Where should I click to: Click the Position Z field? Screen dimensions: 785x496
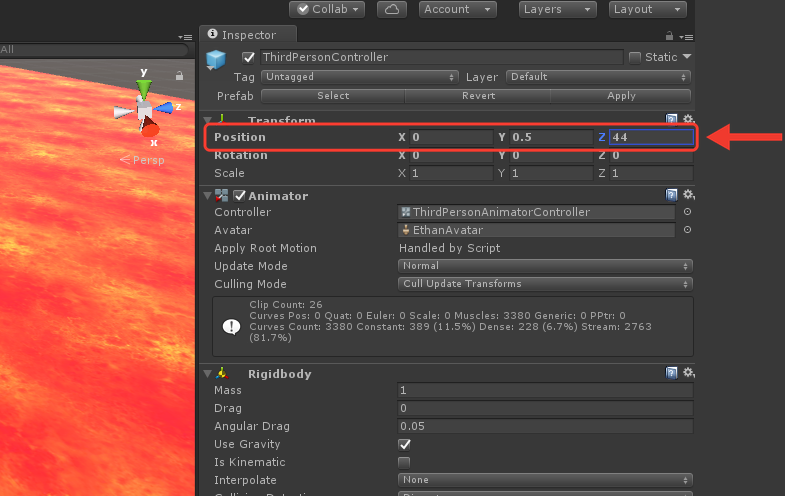click(651, 137)
